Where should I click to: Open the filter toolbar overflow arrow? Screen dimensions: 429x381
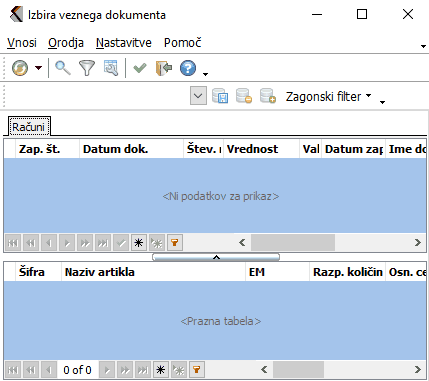382,102
